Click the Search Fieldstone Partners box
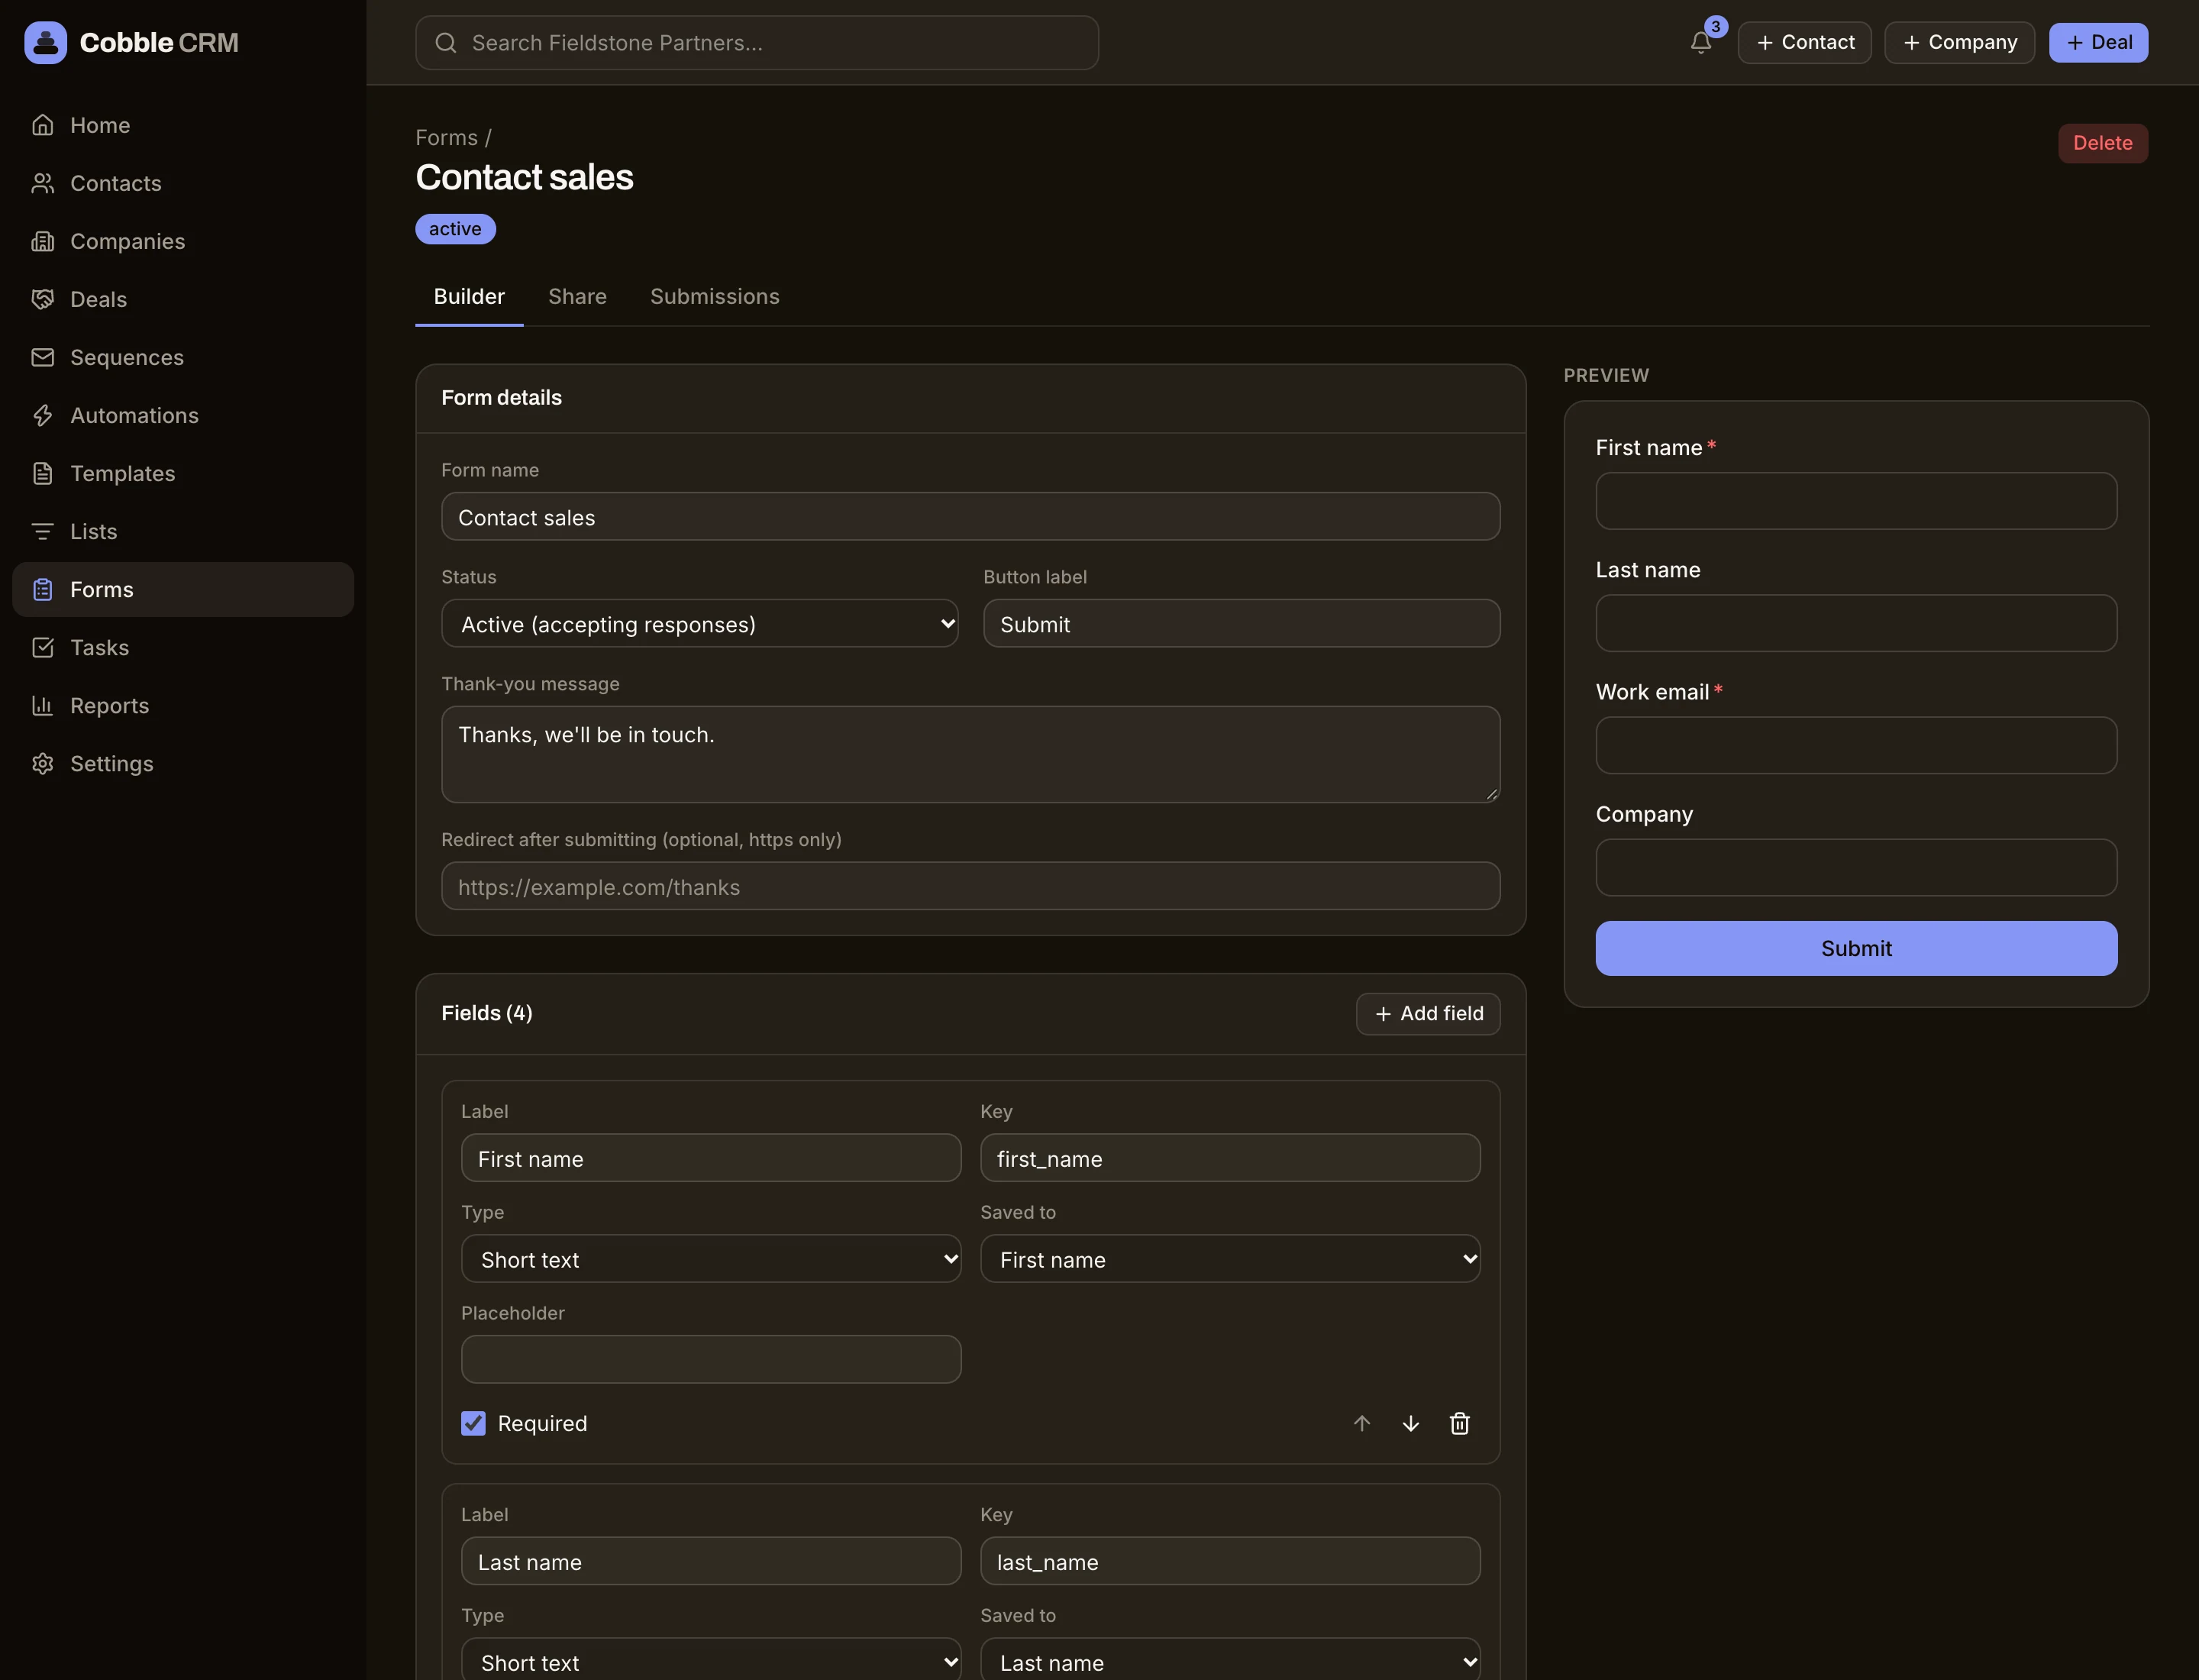Screen dimensions: 2199x1680 click(x=757, y=43)
